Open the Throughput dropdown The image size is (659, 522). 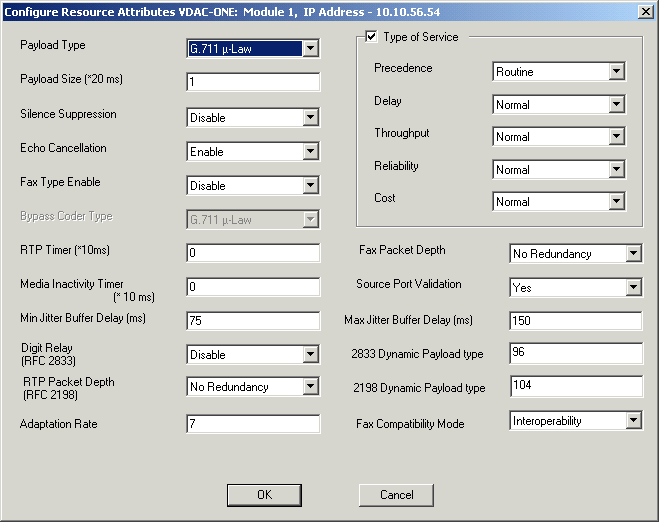coord(616,137)
